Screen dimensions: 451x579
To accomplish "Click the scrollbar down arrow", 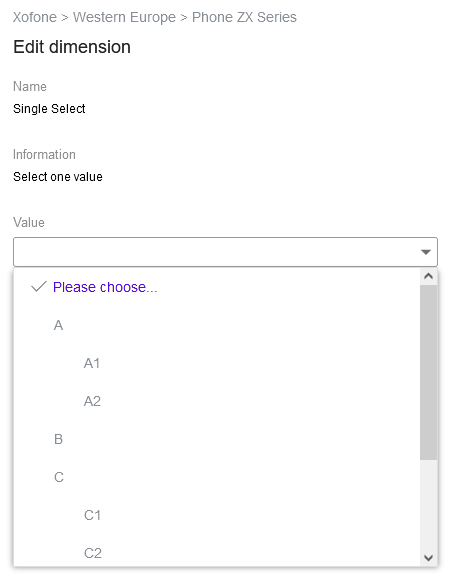I will tap(428, 558).
